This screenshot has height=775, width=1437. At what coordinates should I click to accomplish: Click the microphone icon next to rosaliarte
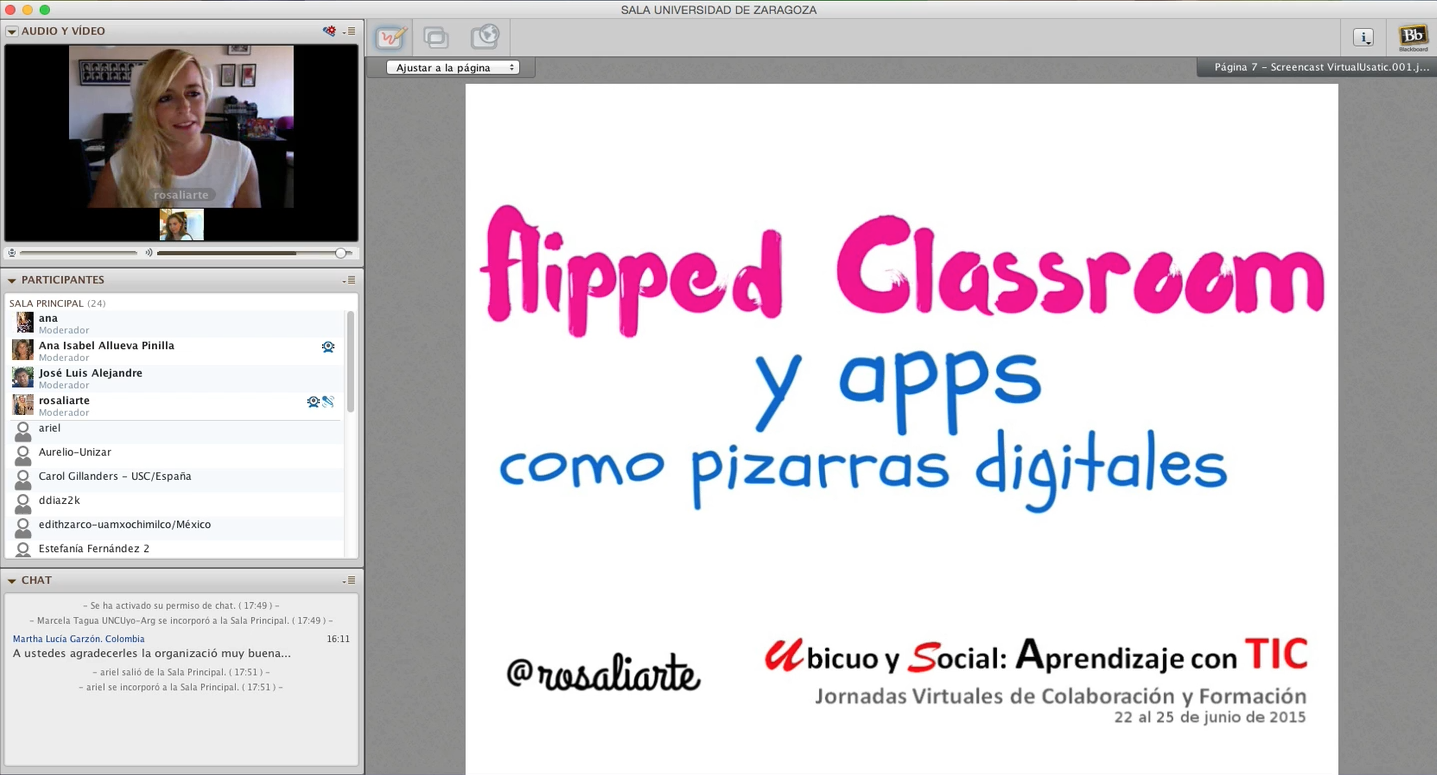[328, 402]
